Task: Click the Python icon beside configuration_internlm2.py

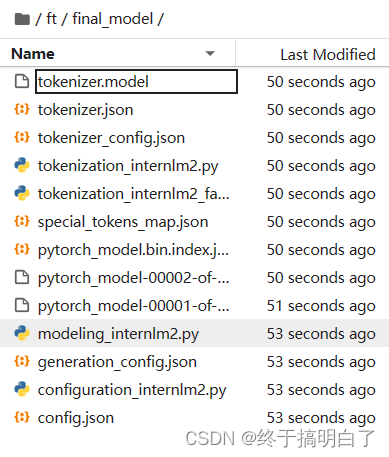Action: click(22, 389)
